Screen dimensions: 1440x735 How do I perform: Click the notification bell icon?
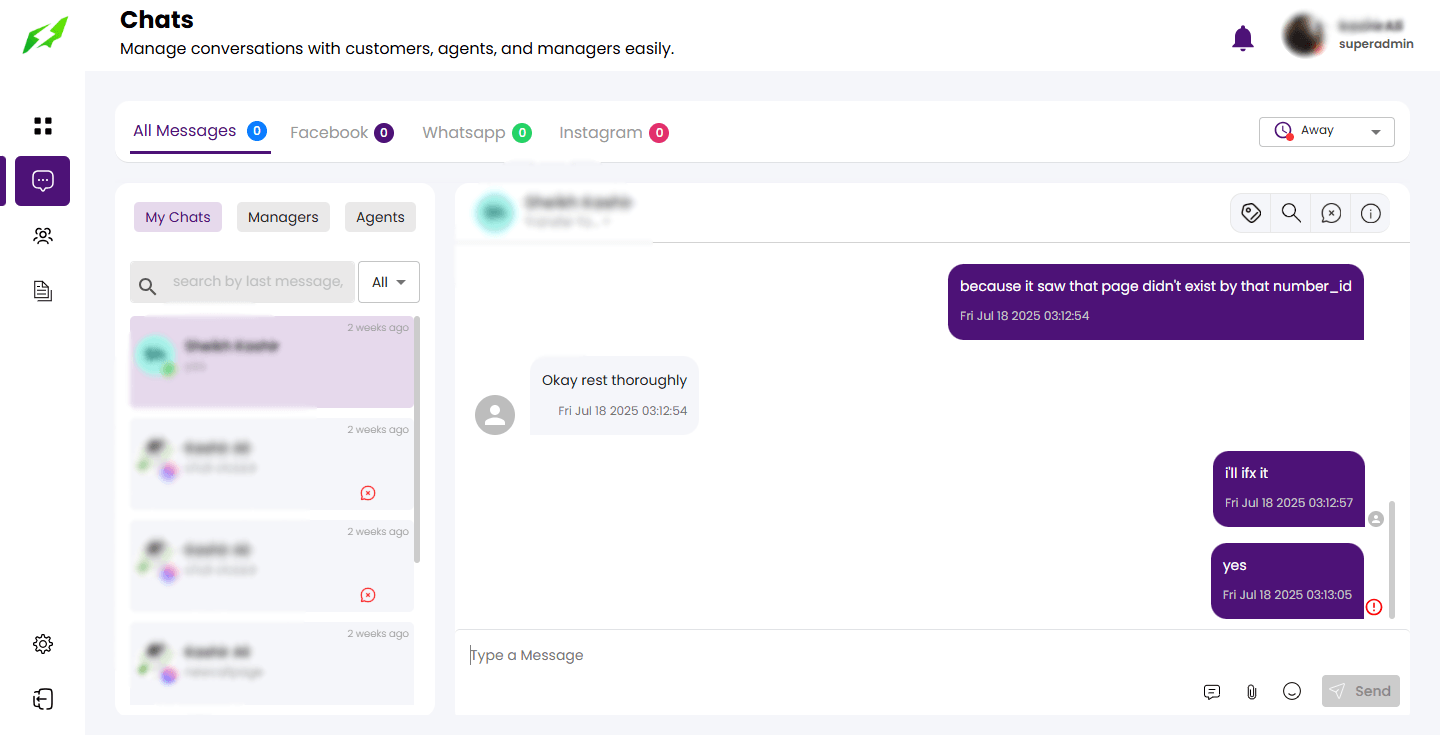coord(1242,39)
